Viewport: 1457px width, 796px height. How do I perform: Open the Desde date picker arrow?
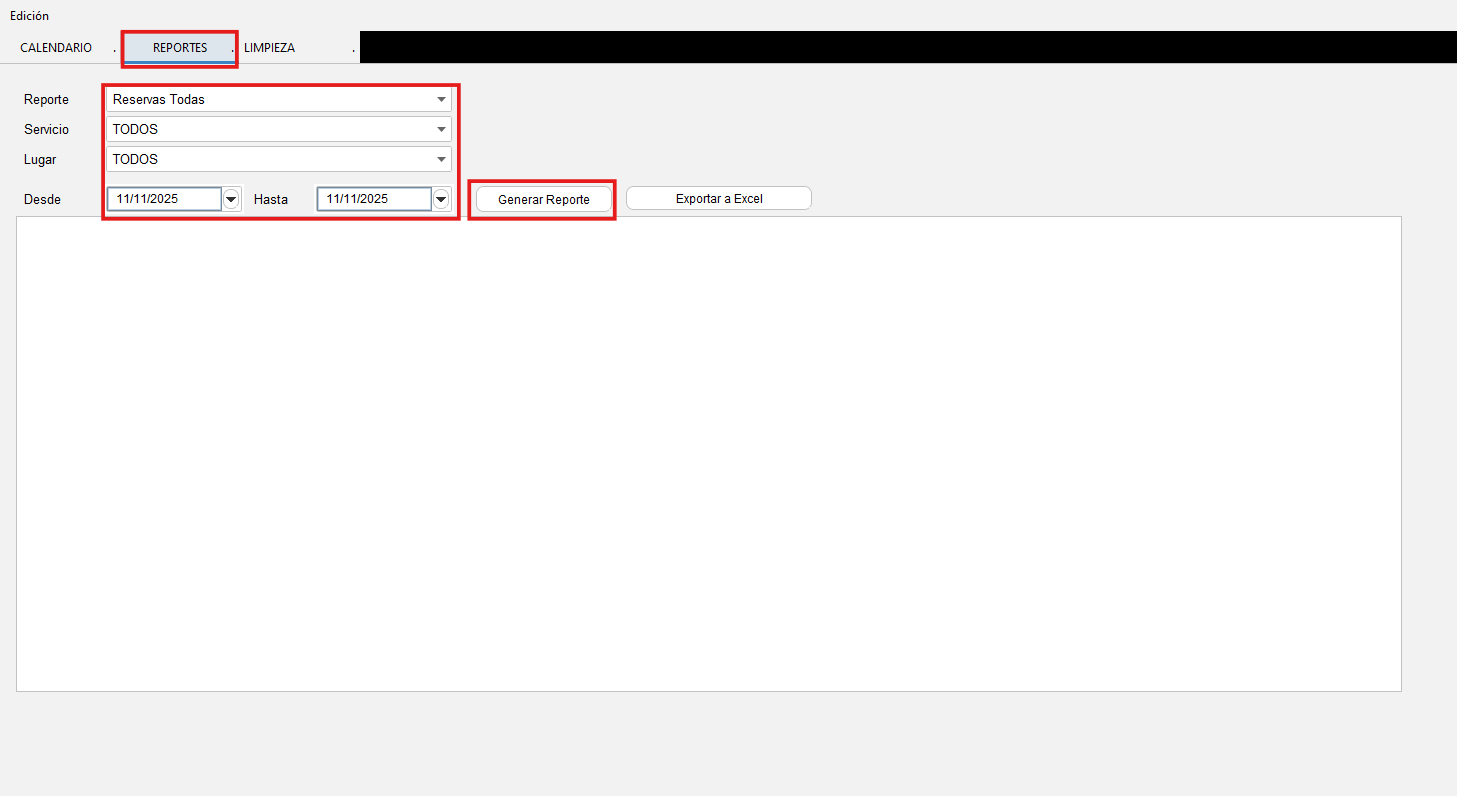[x=231, y=199]
